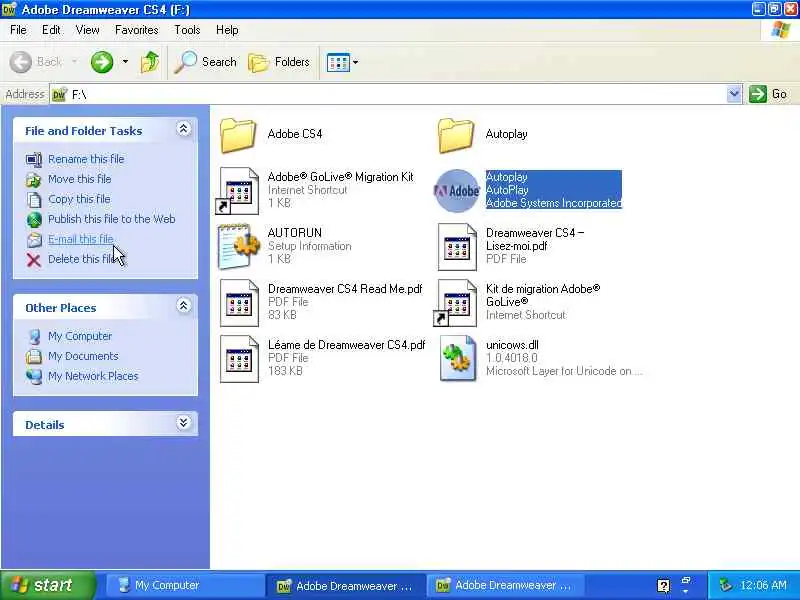Open the File menu
Screen dimensions: 800x600
[18, 30]
